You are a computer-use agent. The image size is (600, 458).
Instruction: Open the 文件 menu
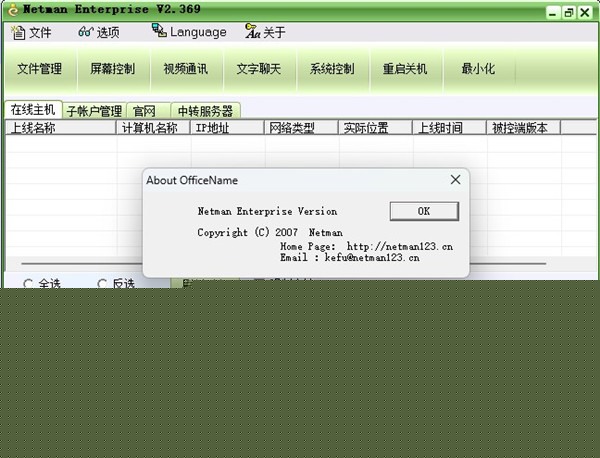point(31,33)
